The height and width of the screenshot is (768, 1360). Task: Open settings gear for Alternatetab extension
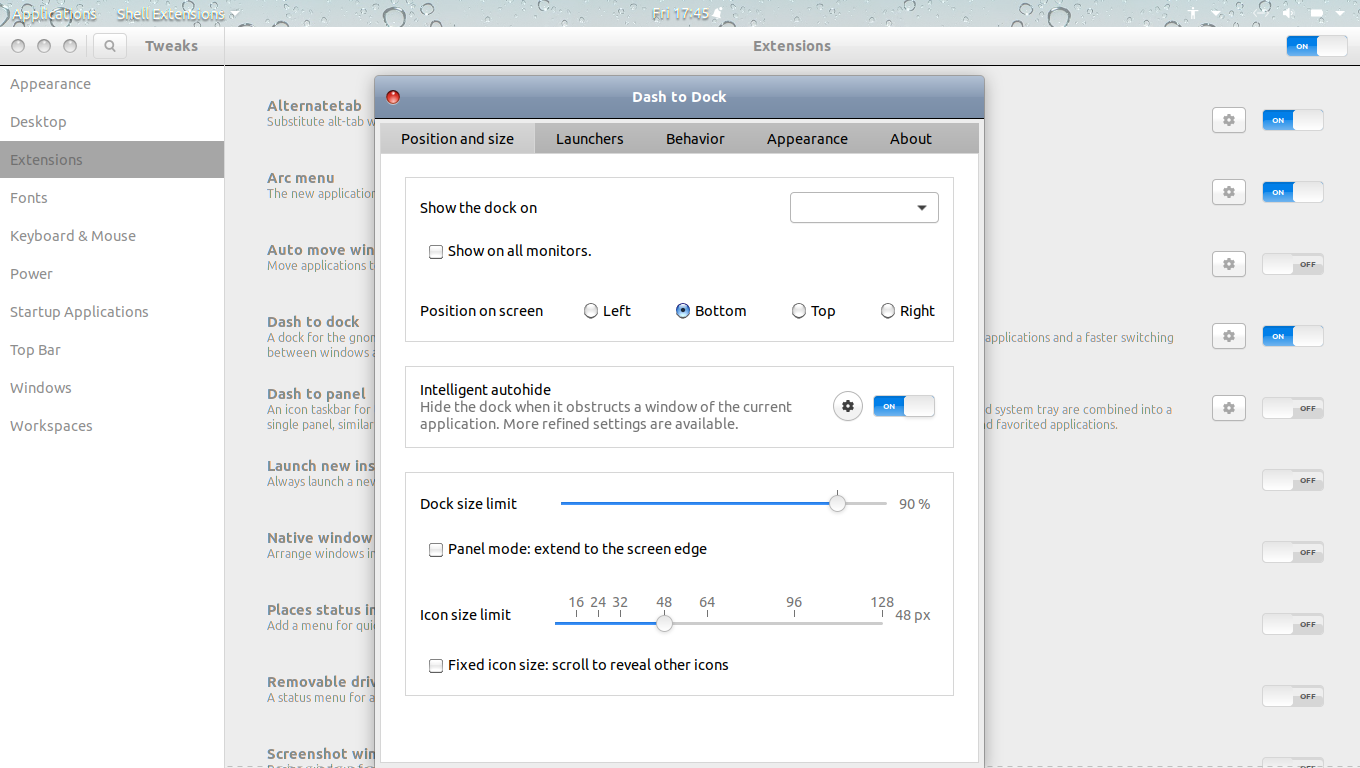(1229, 120)
